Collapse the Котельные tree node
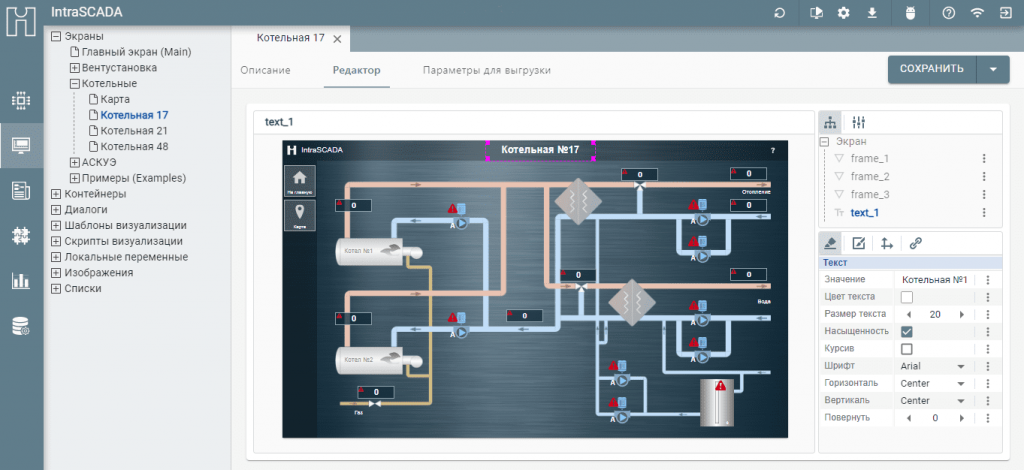Screen dimensions: 1024x470 point(74,84)
